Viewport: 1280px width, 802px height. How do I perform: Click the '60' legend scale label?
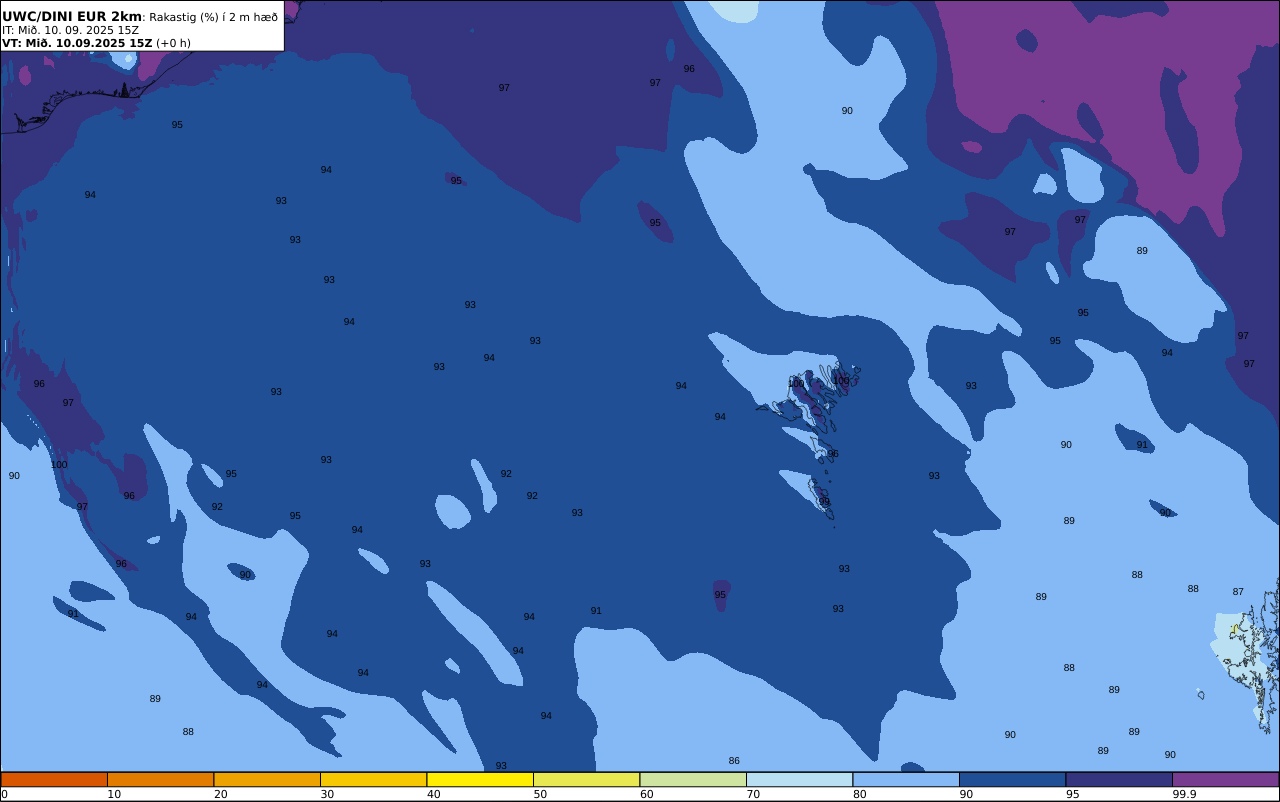click(646, 794)
